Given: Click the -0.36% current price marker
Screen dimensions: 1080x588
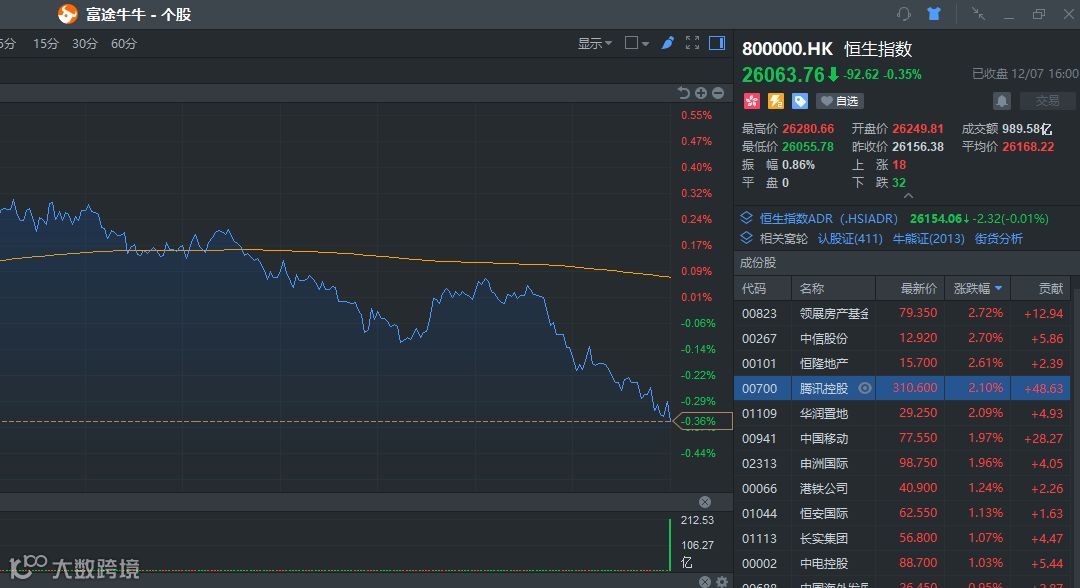Looking at the screenshot, I should (x=703, y=421).
